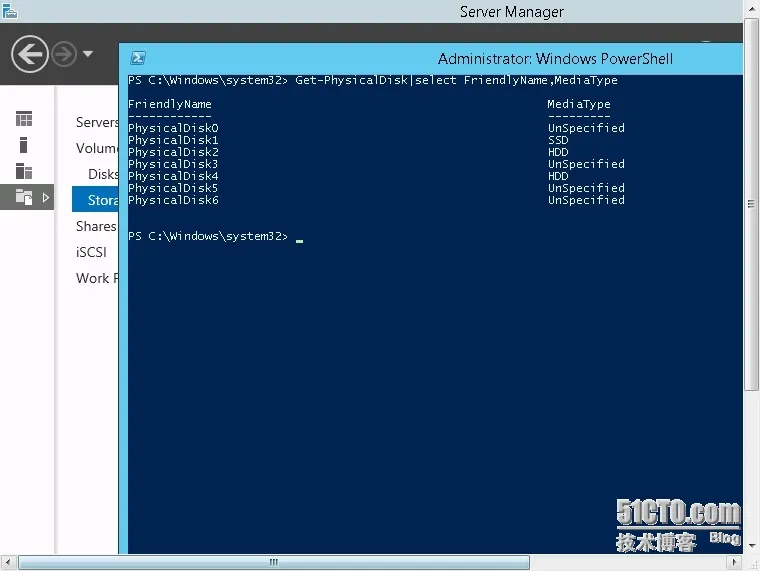The height and width of the screenshot is (571, 760).
Task: Select the All Servers sidebar icon
Action: [x=24, y=171]
